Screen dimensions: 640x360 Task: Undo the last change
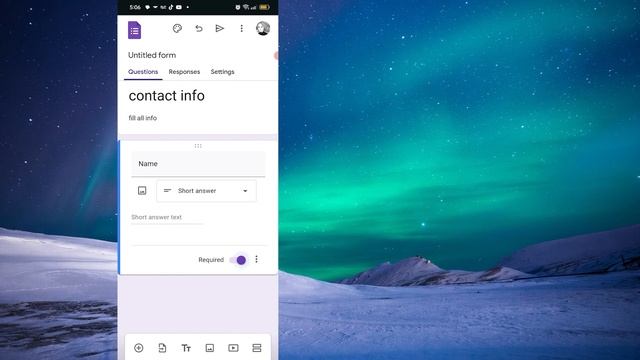[x=199, y=28]
